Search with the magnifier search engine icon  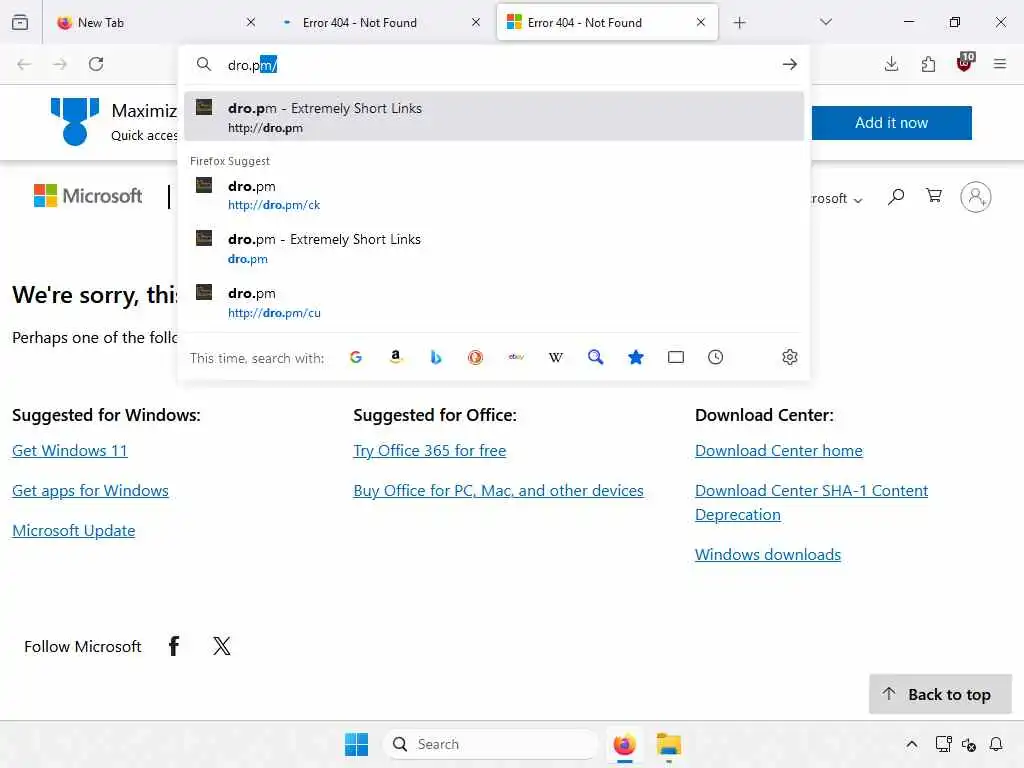pos(596,357)
